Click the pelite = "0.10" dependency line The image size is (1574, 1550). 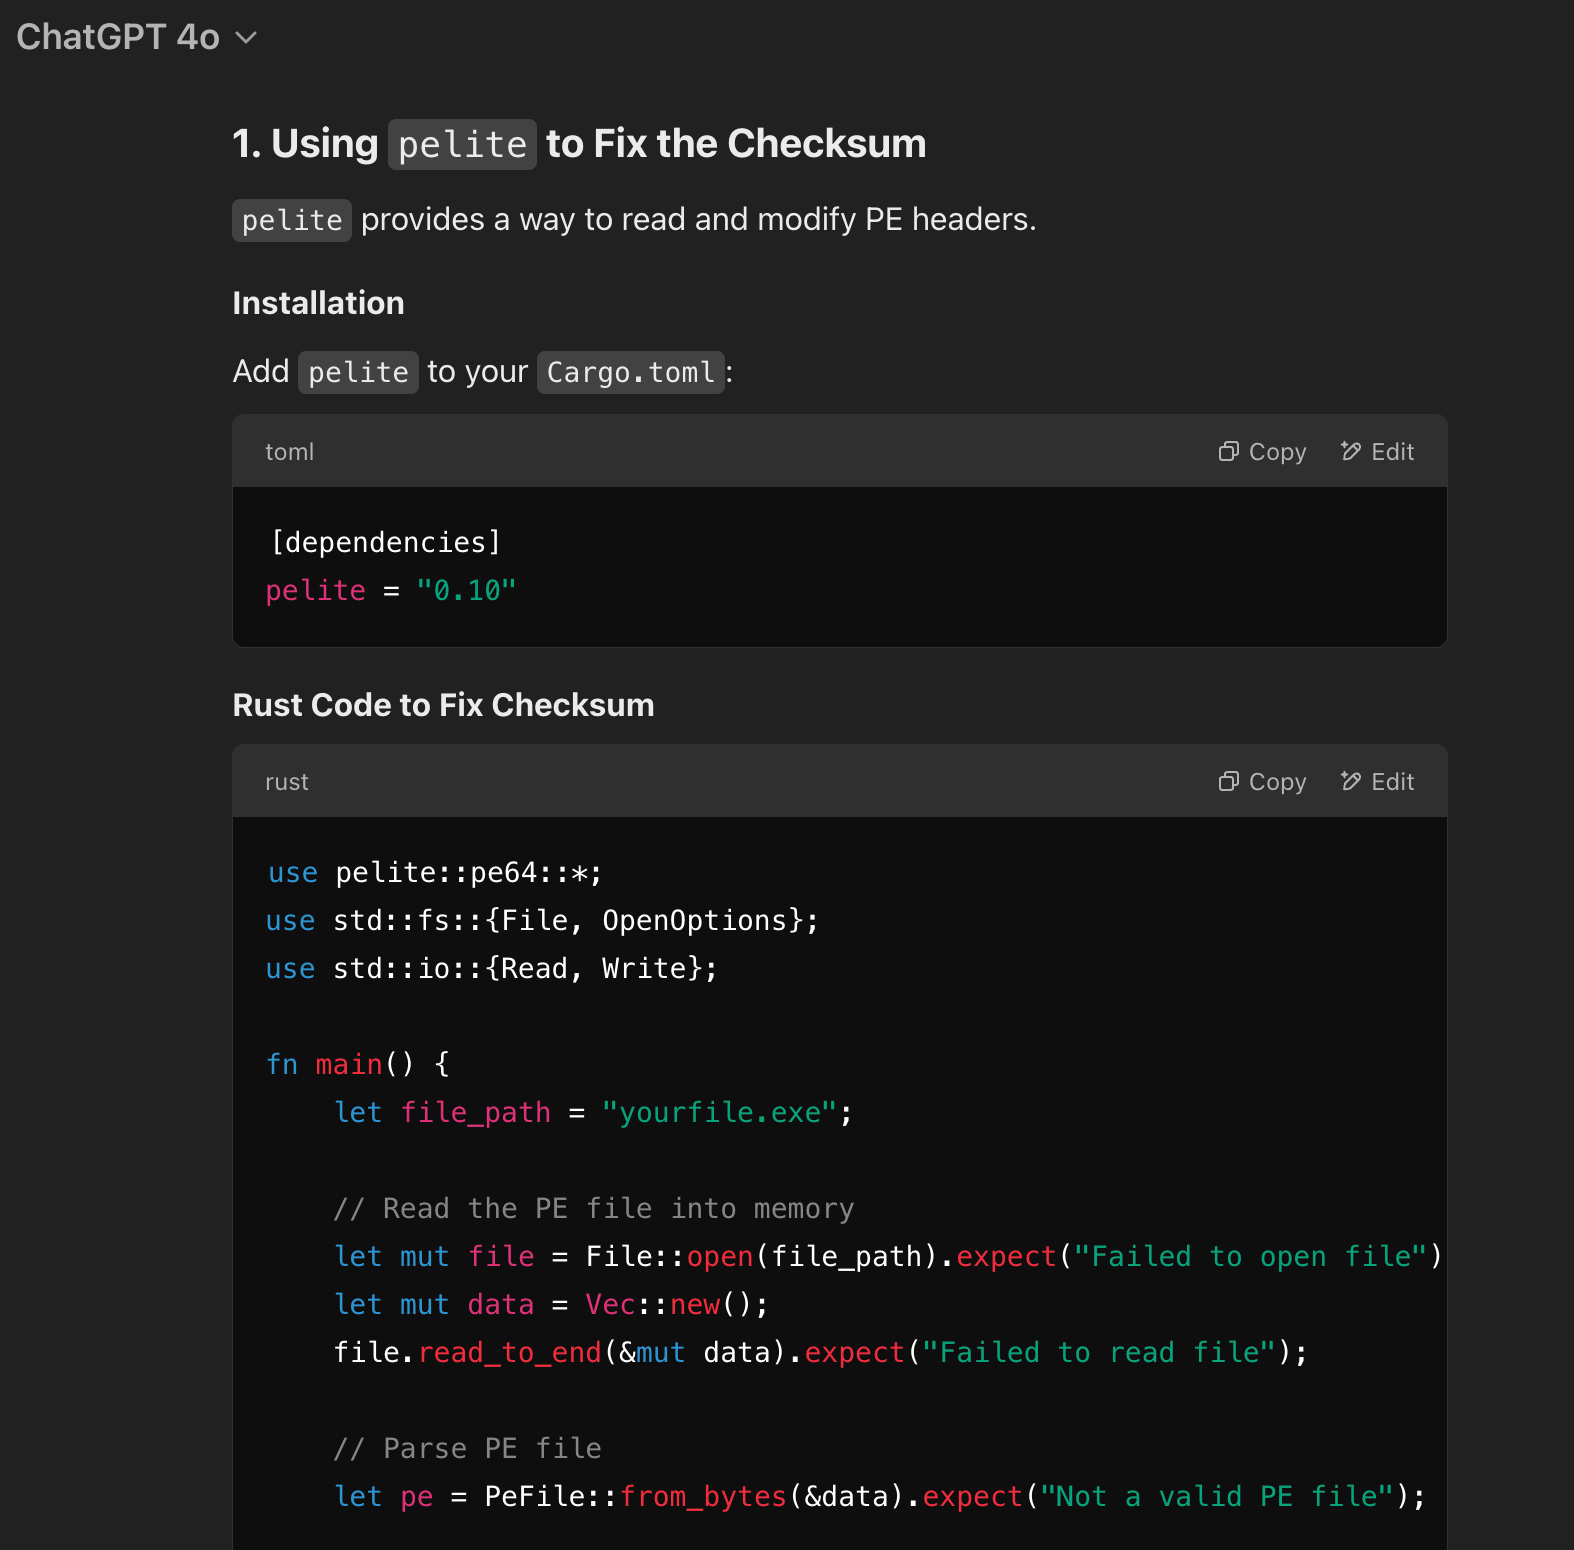click(391, 591)
